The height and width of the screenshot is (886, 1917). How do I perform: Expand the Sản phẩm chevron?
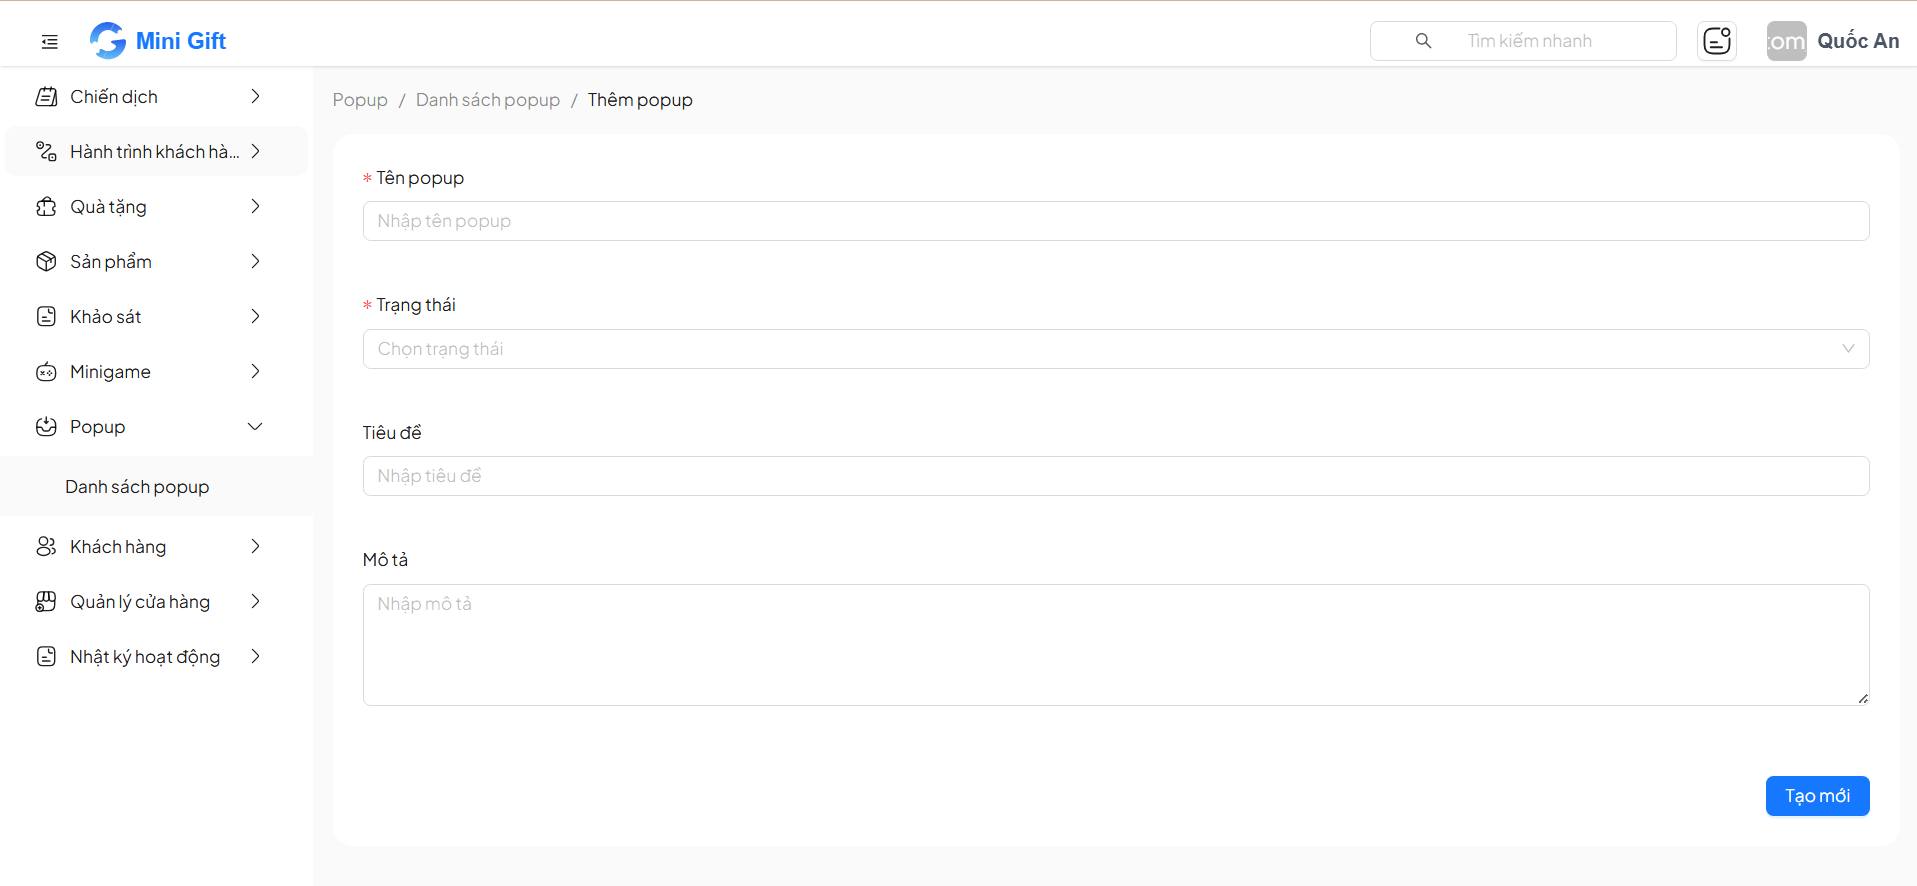pos(255,262)
